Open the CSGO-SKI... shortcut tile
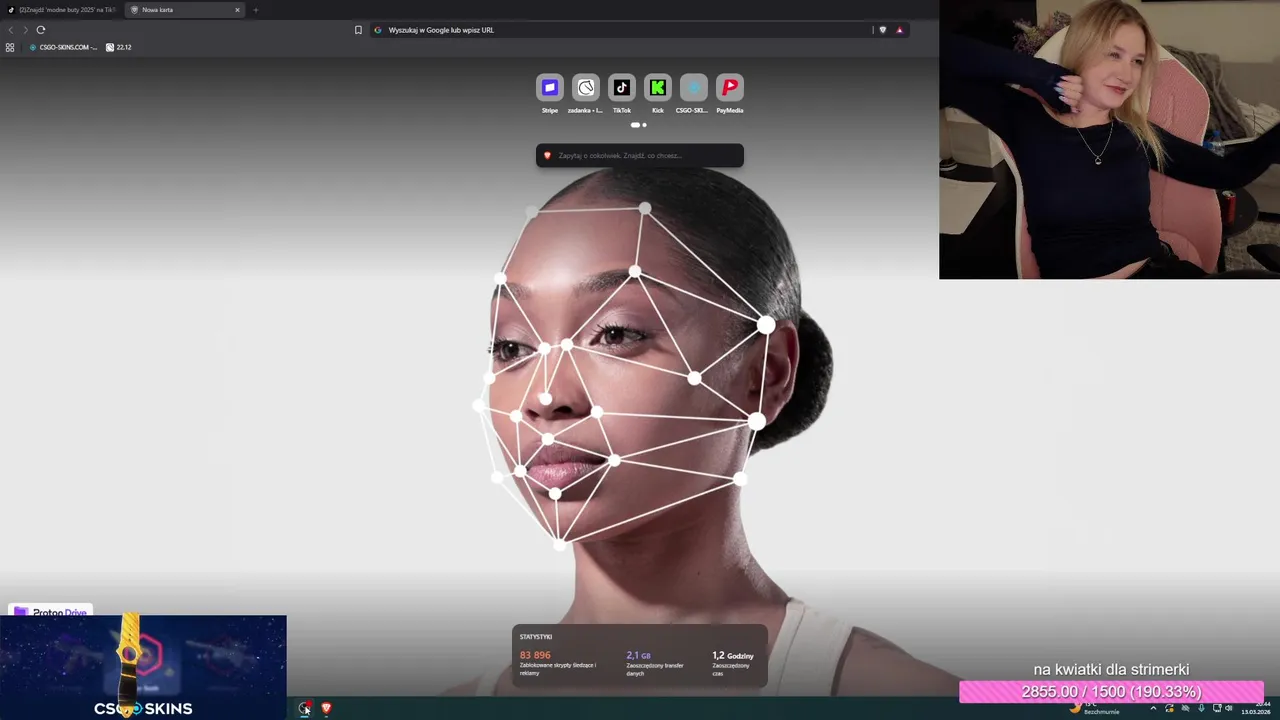Screen dimensions: 1280x720 point(693,88)
